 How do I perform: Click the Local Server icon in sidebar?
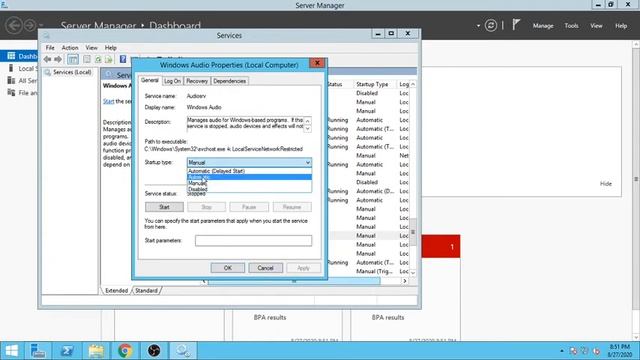[x=11, y=68]
